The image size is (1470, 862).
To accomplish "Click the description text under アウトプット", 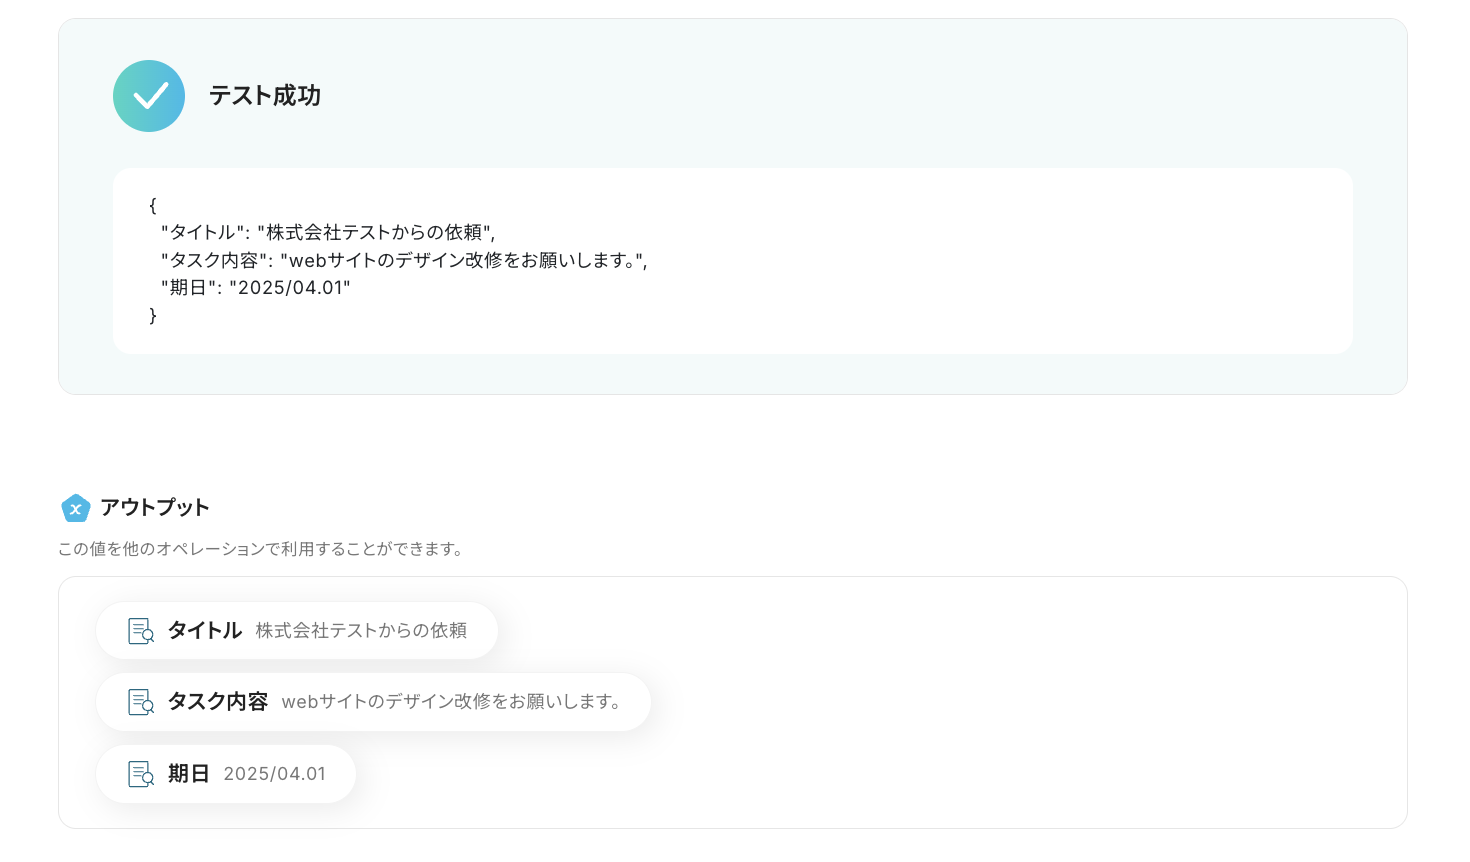I will click(x=261, y=549).
